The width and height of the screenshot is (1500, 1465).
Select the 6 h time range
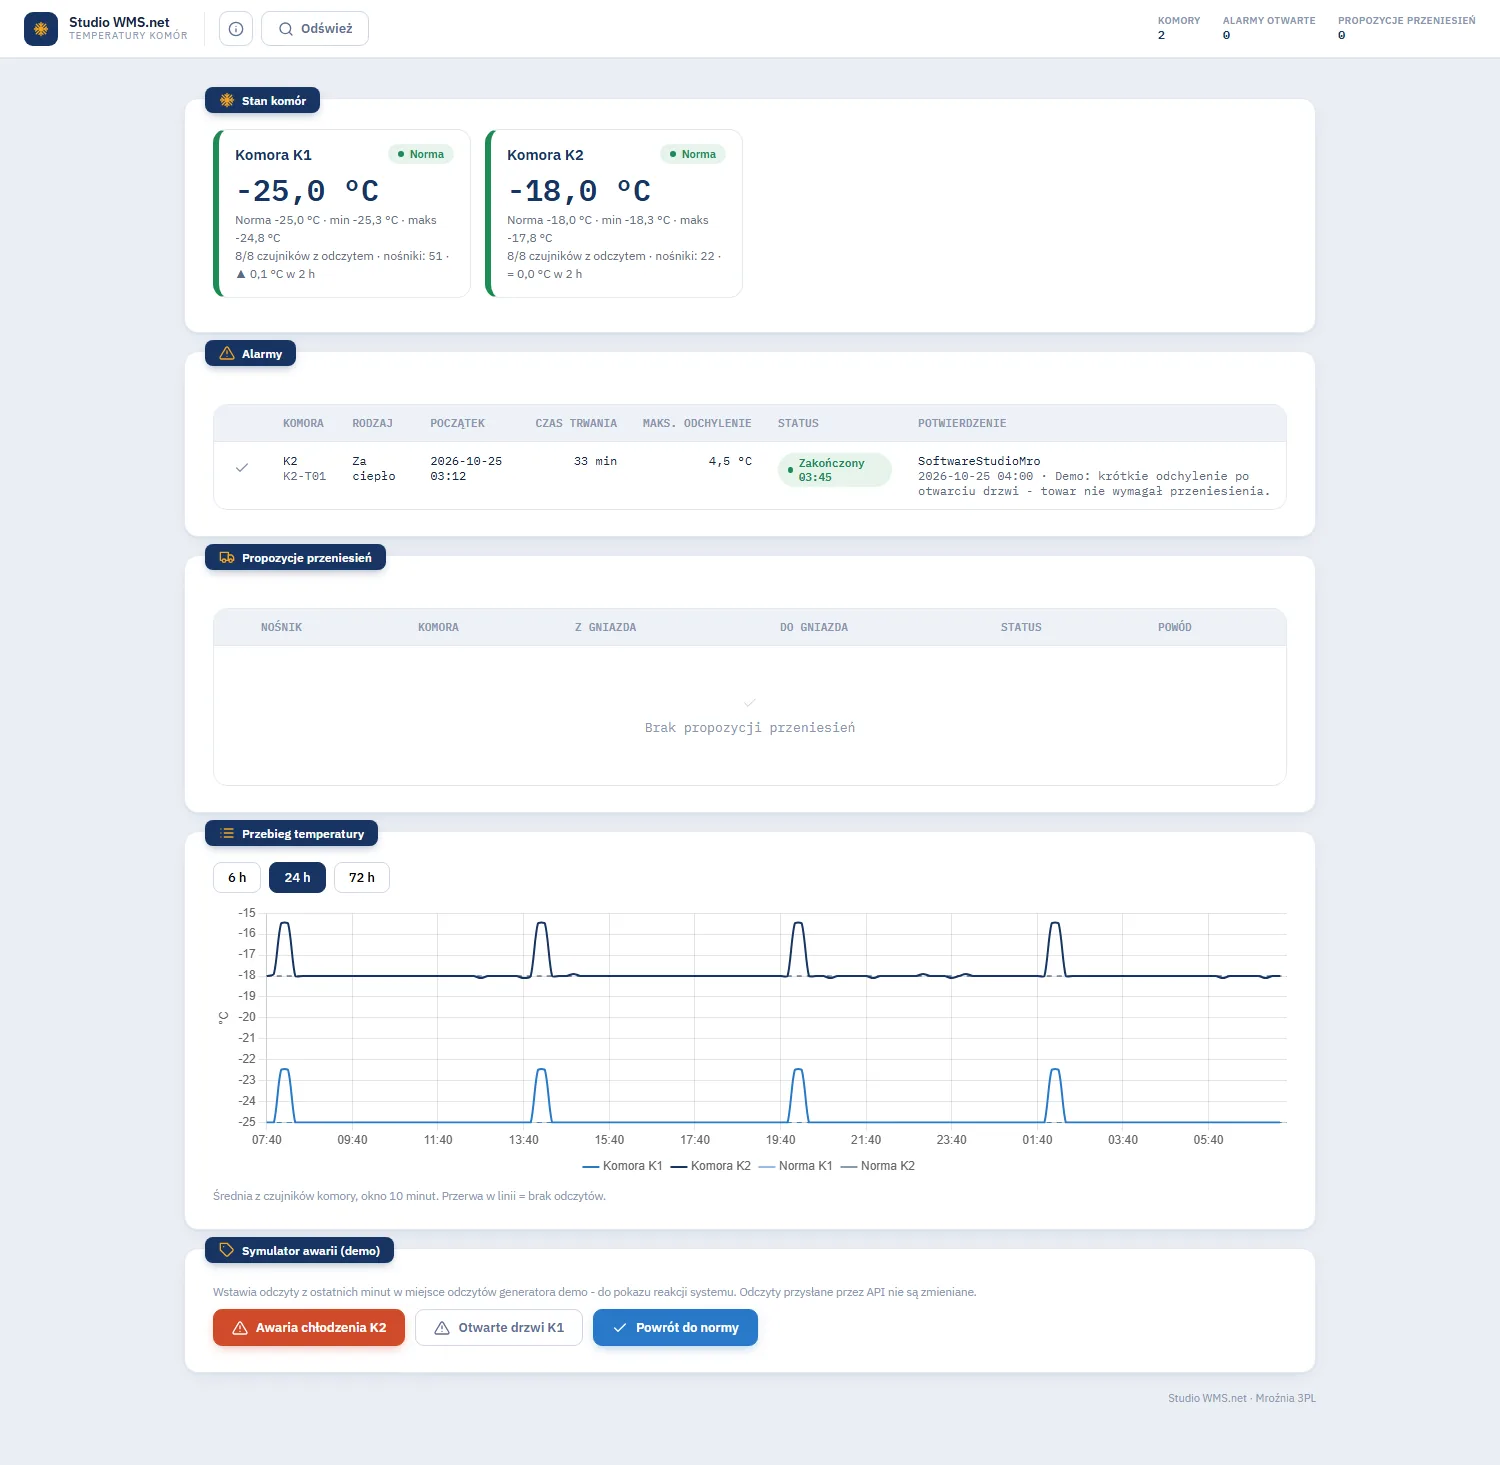coord(237,877)
